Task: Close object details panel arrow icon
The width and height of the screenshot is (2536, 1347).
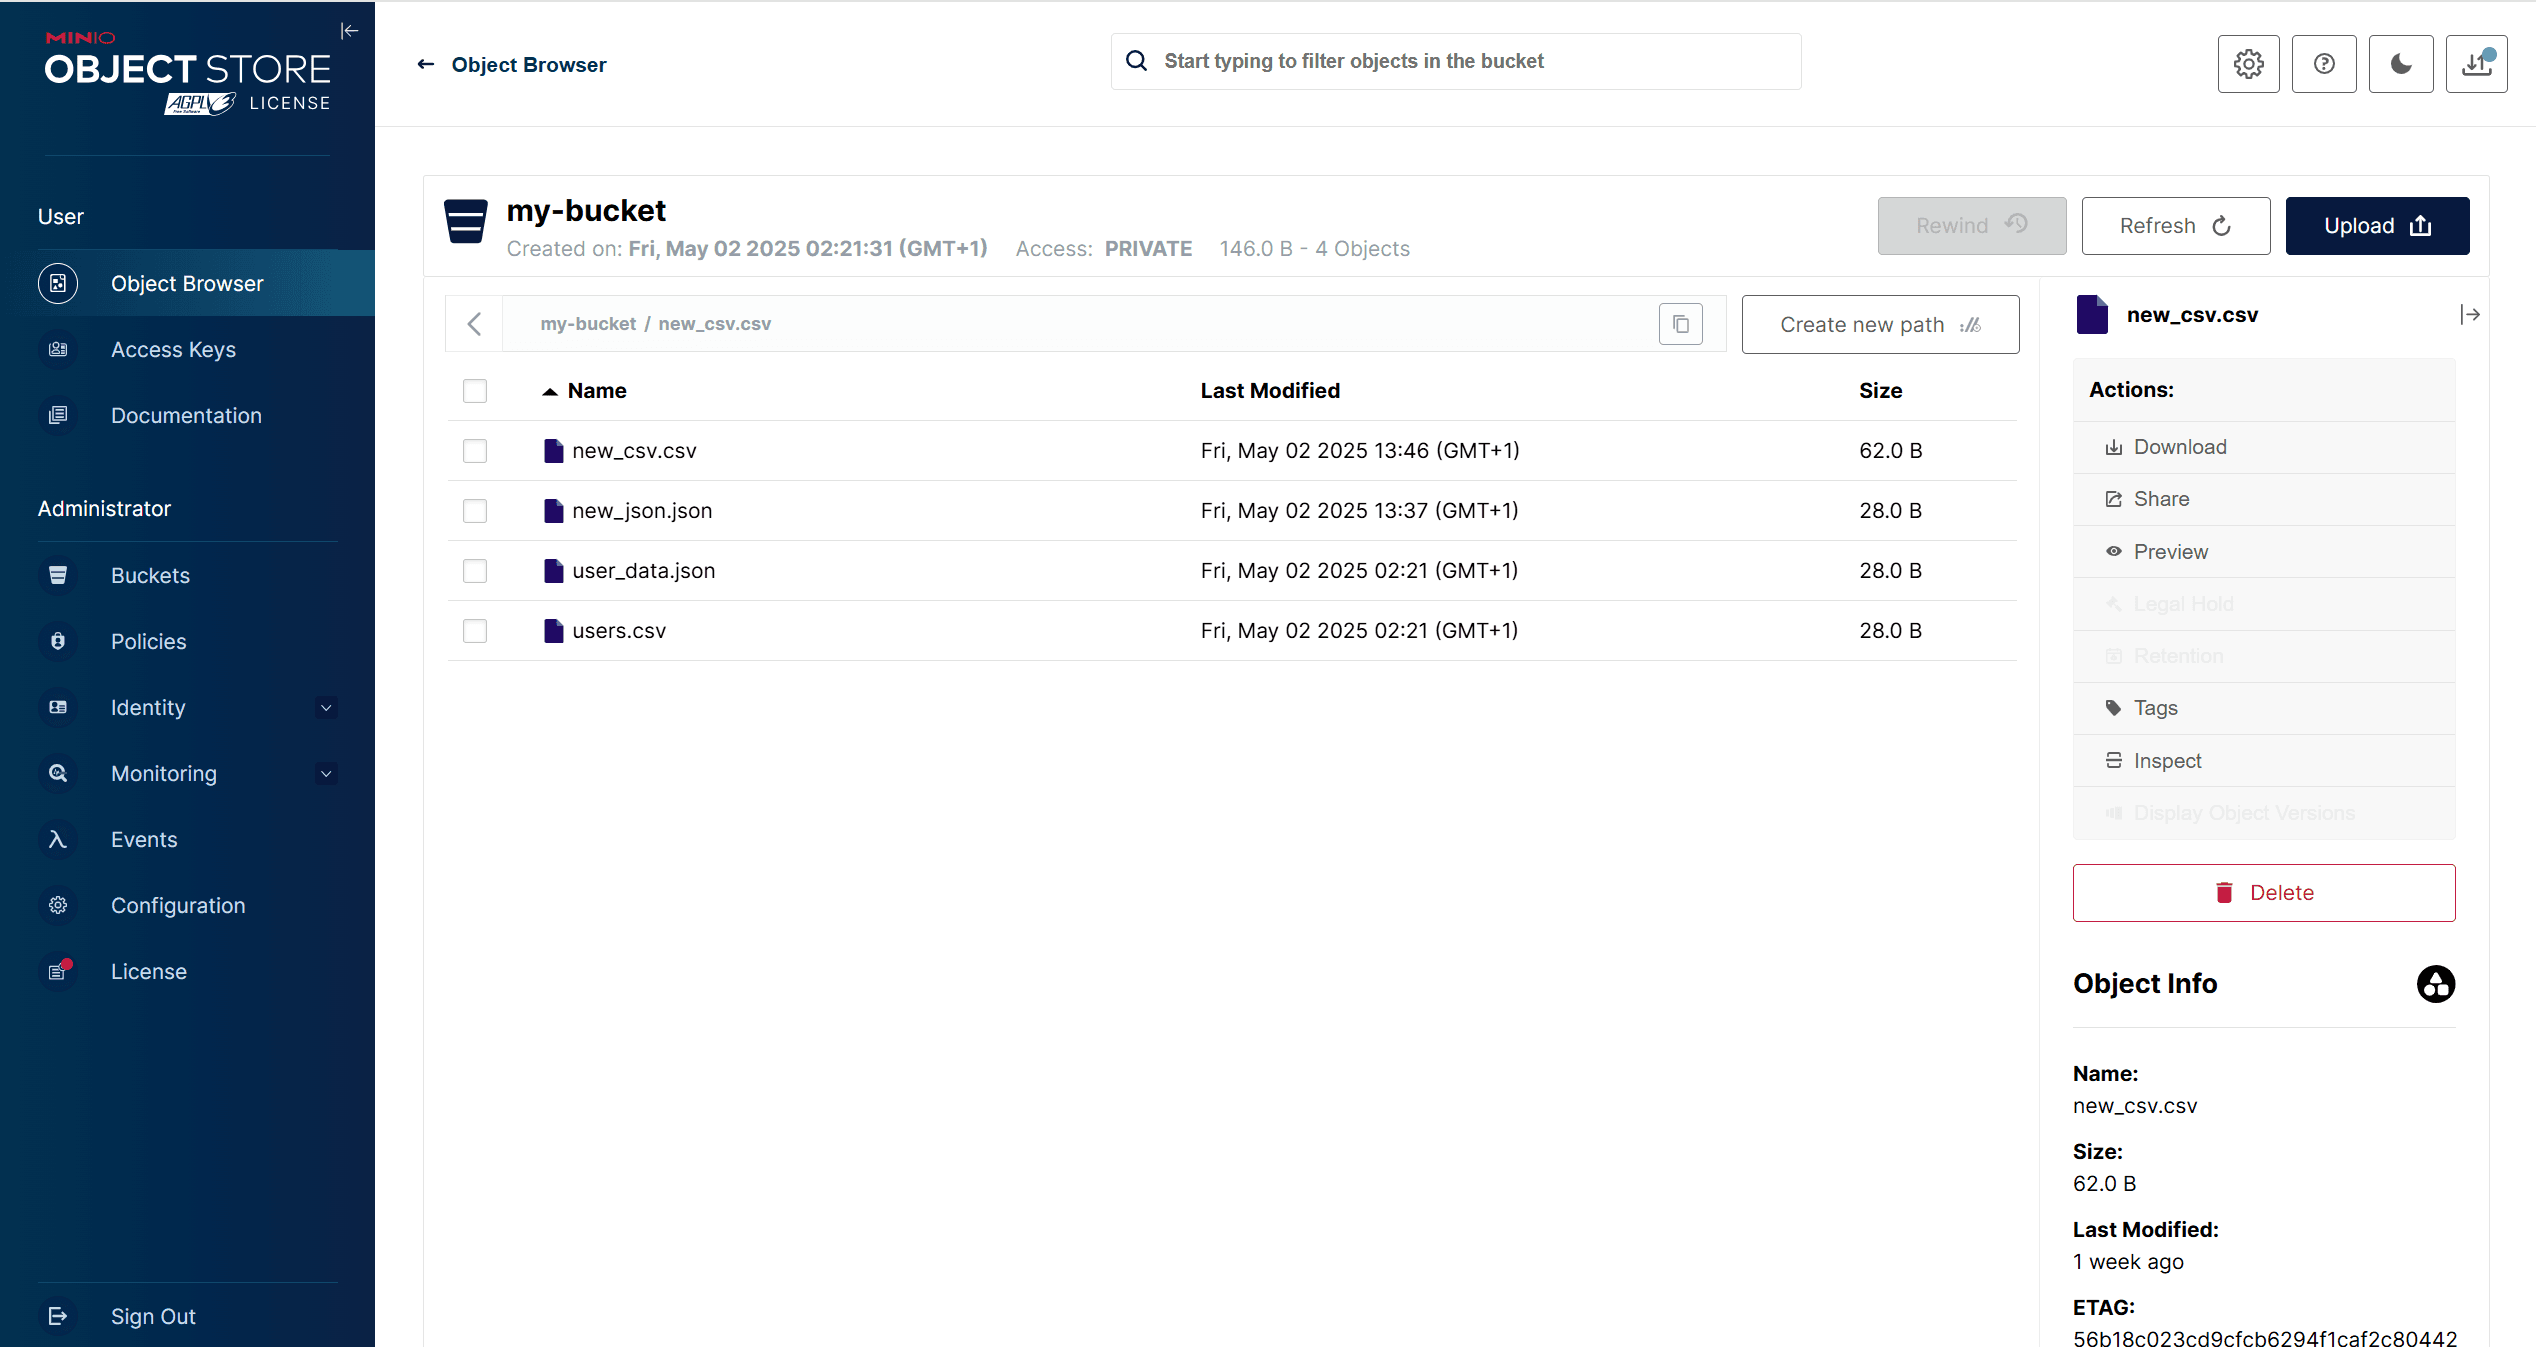Action: point(2469,315)
